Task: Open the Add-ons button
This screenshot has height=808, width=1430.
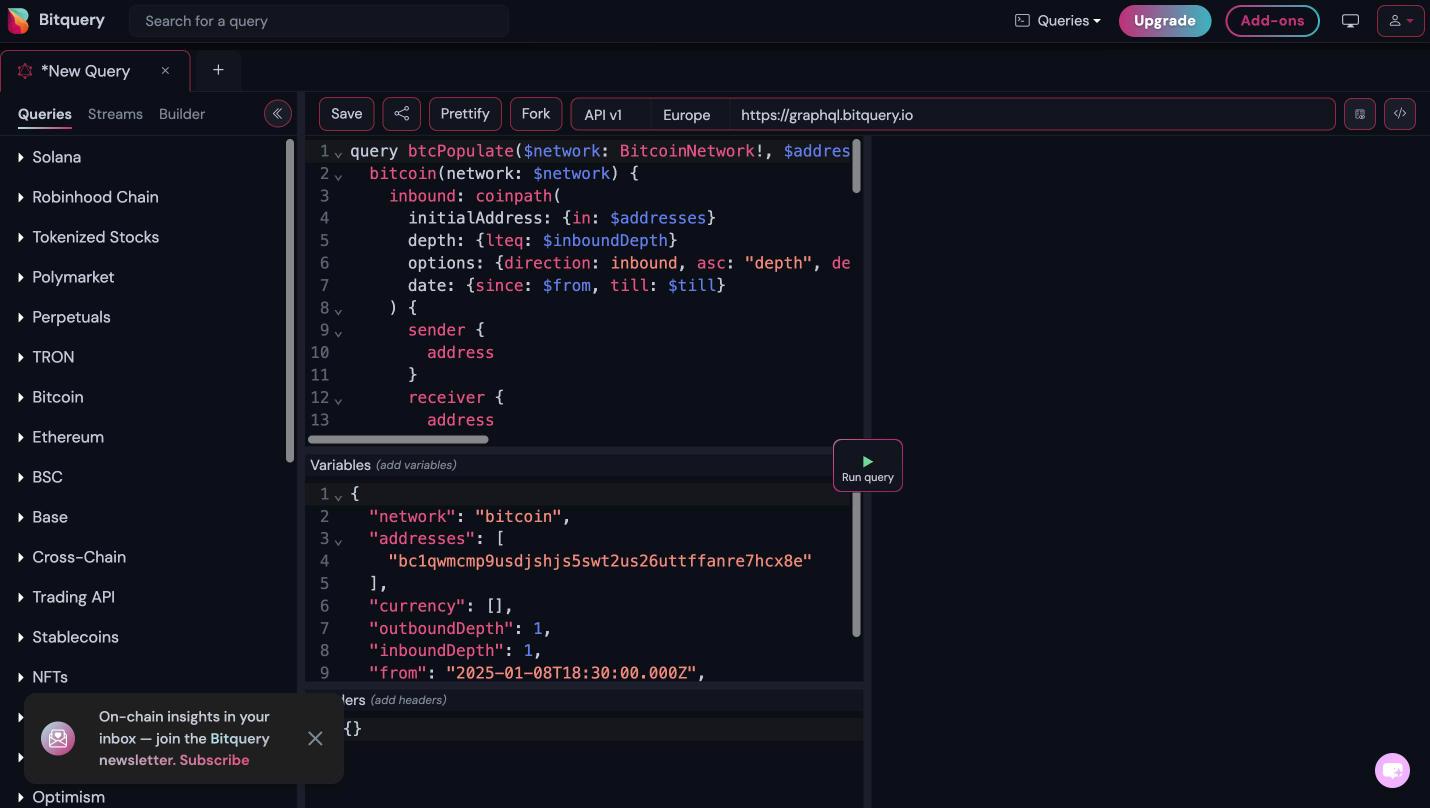Action: click(x=1272, y=21)
